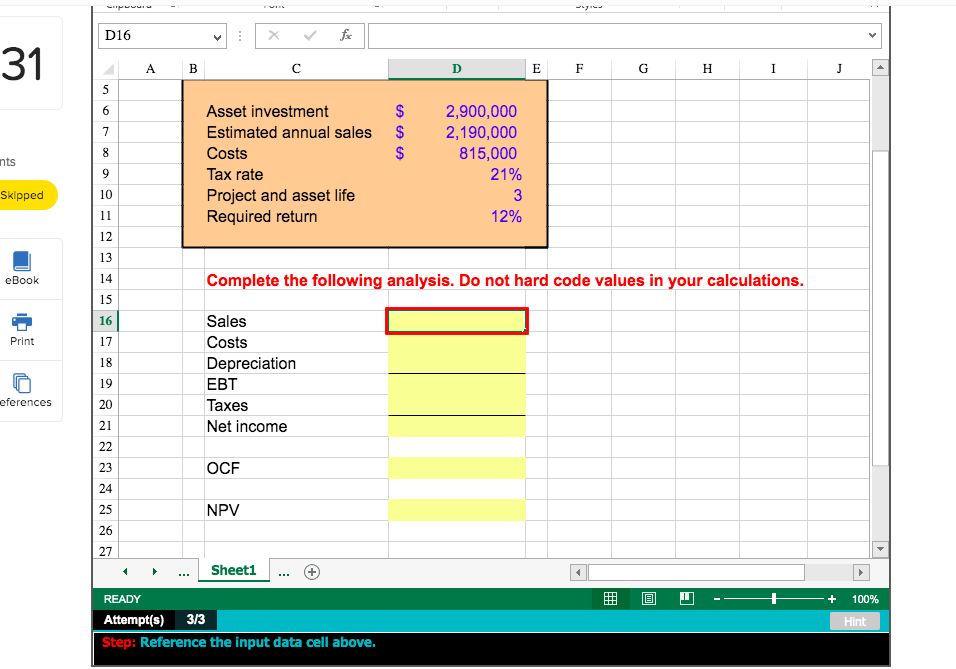Switch to the Sheet1 tab
The width and height of the screenshot is (956, 669).
pos(233,571)
